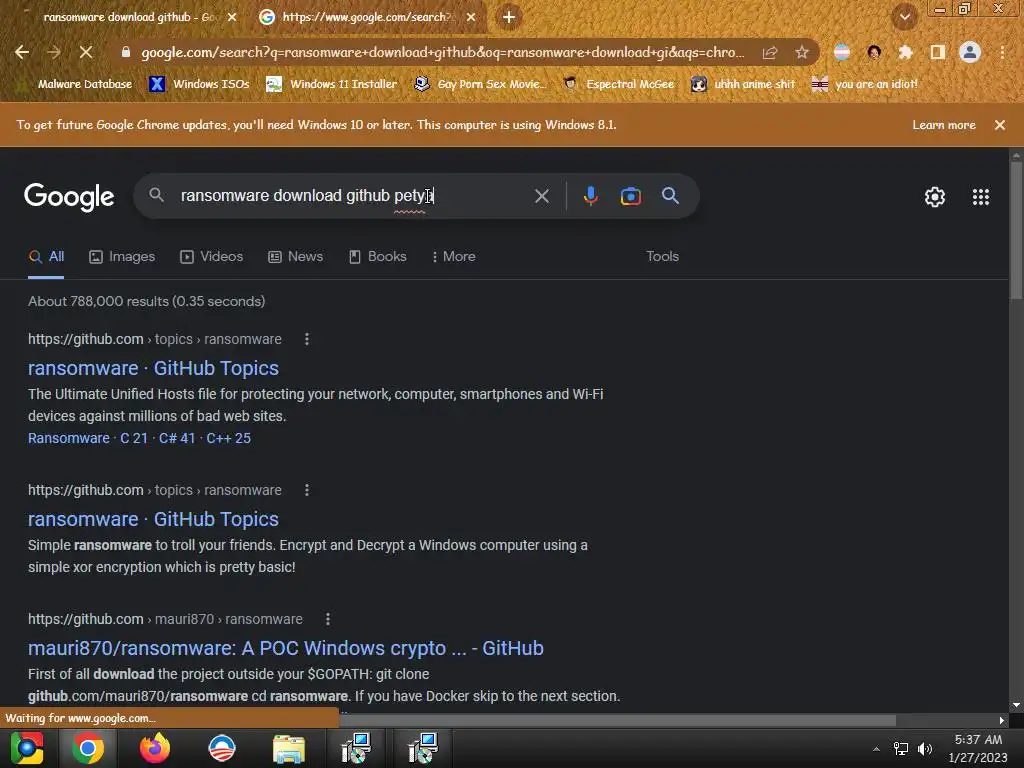The height and width of the screenshot is (768, 1024).
Task: Open the Google apps grid
Action: (981, 197)
